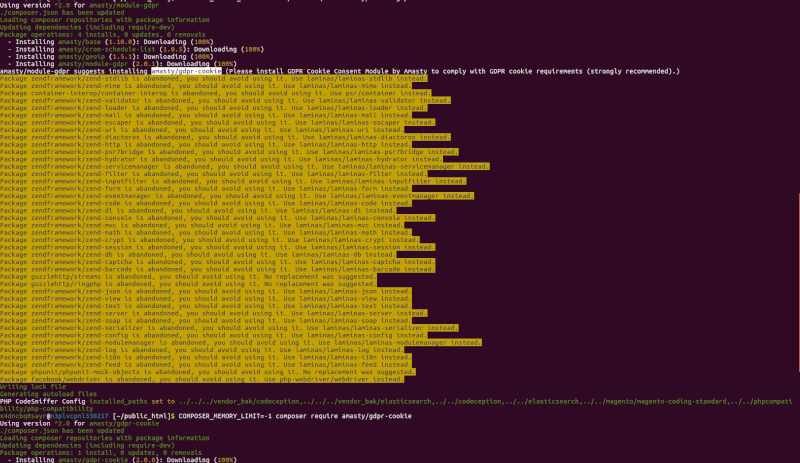Click the "Installing amasty/module-gdpr (2.0.1)" line
Viewport: 800px width, 463px height.
[122, 64]
